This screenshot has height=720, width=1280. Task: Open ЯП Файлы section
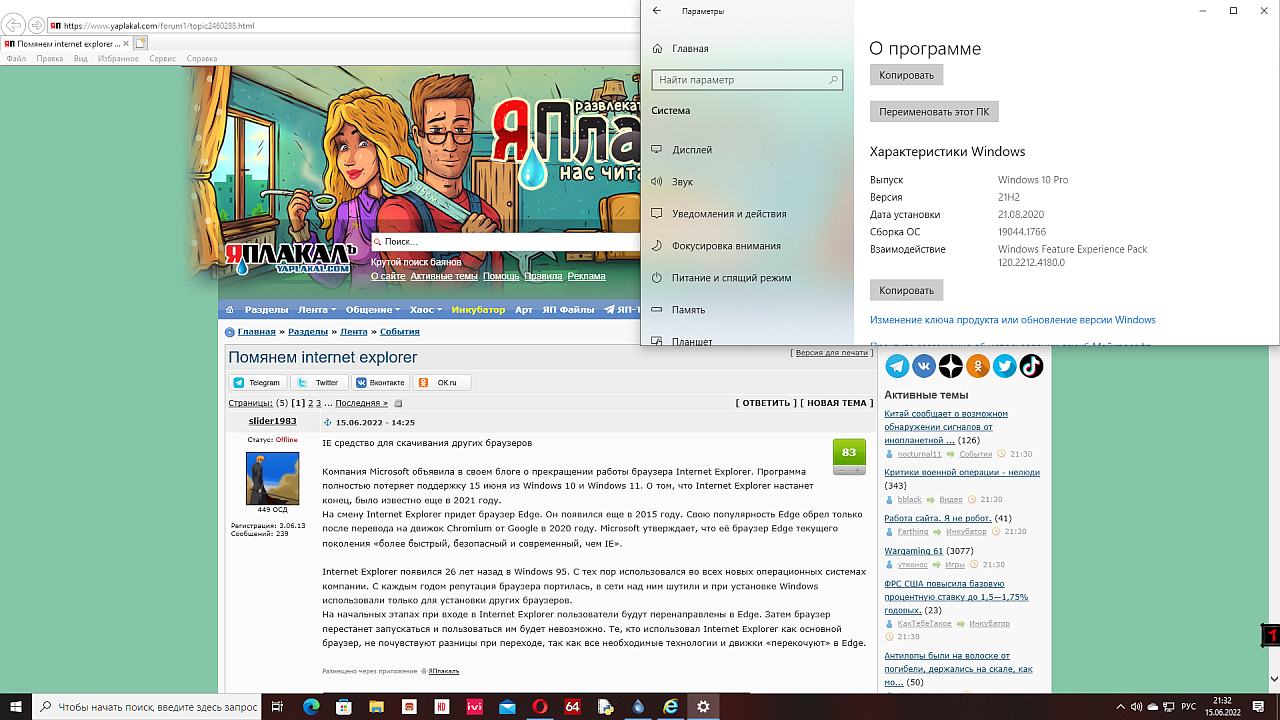point(568,310)
